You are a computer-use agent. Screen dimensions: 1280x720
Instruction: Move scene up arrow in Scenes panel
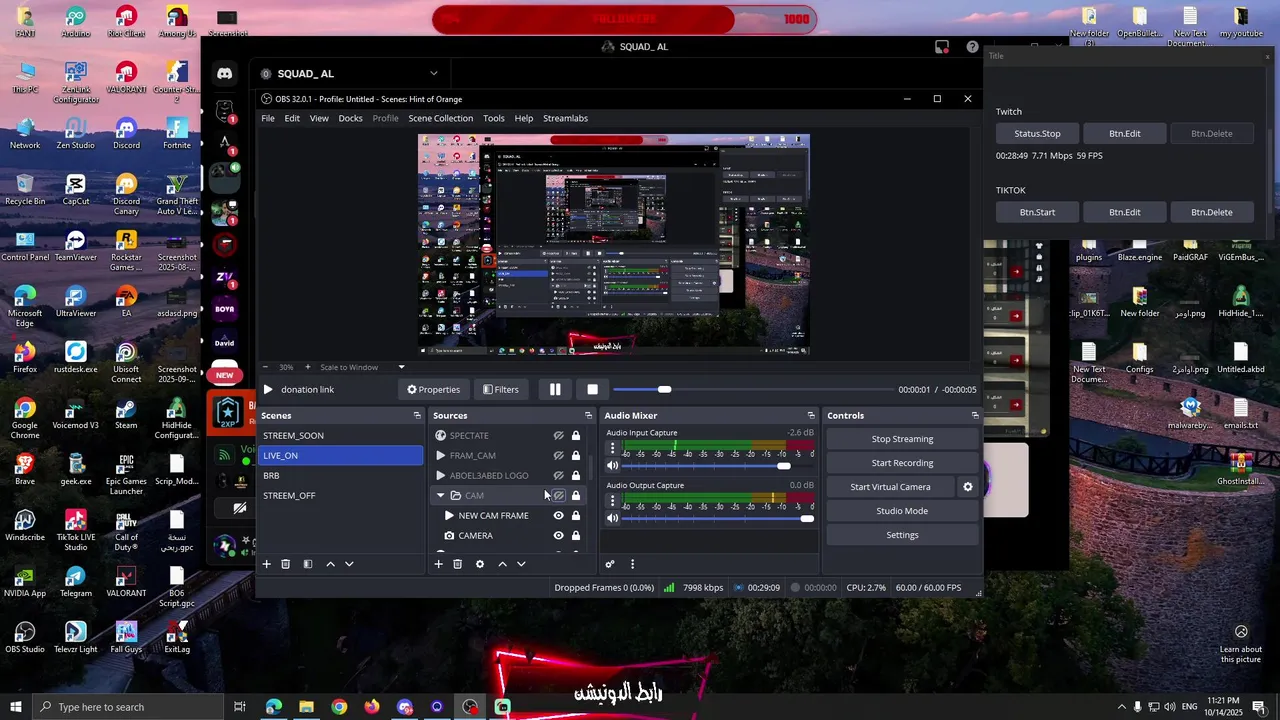click(x=331, y=564)
